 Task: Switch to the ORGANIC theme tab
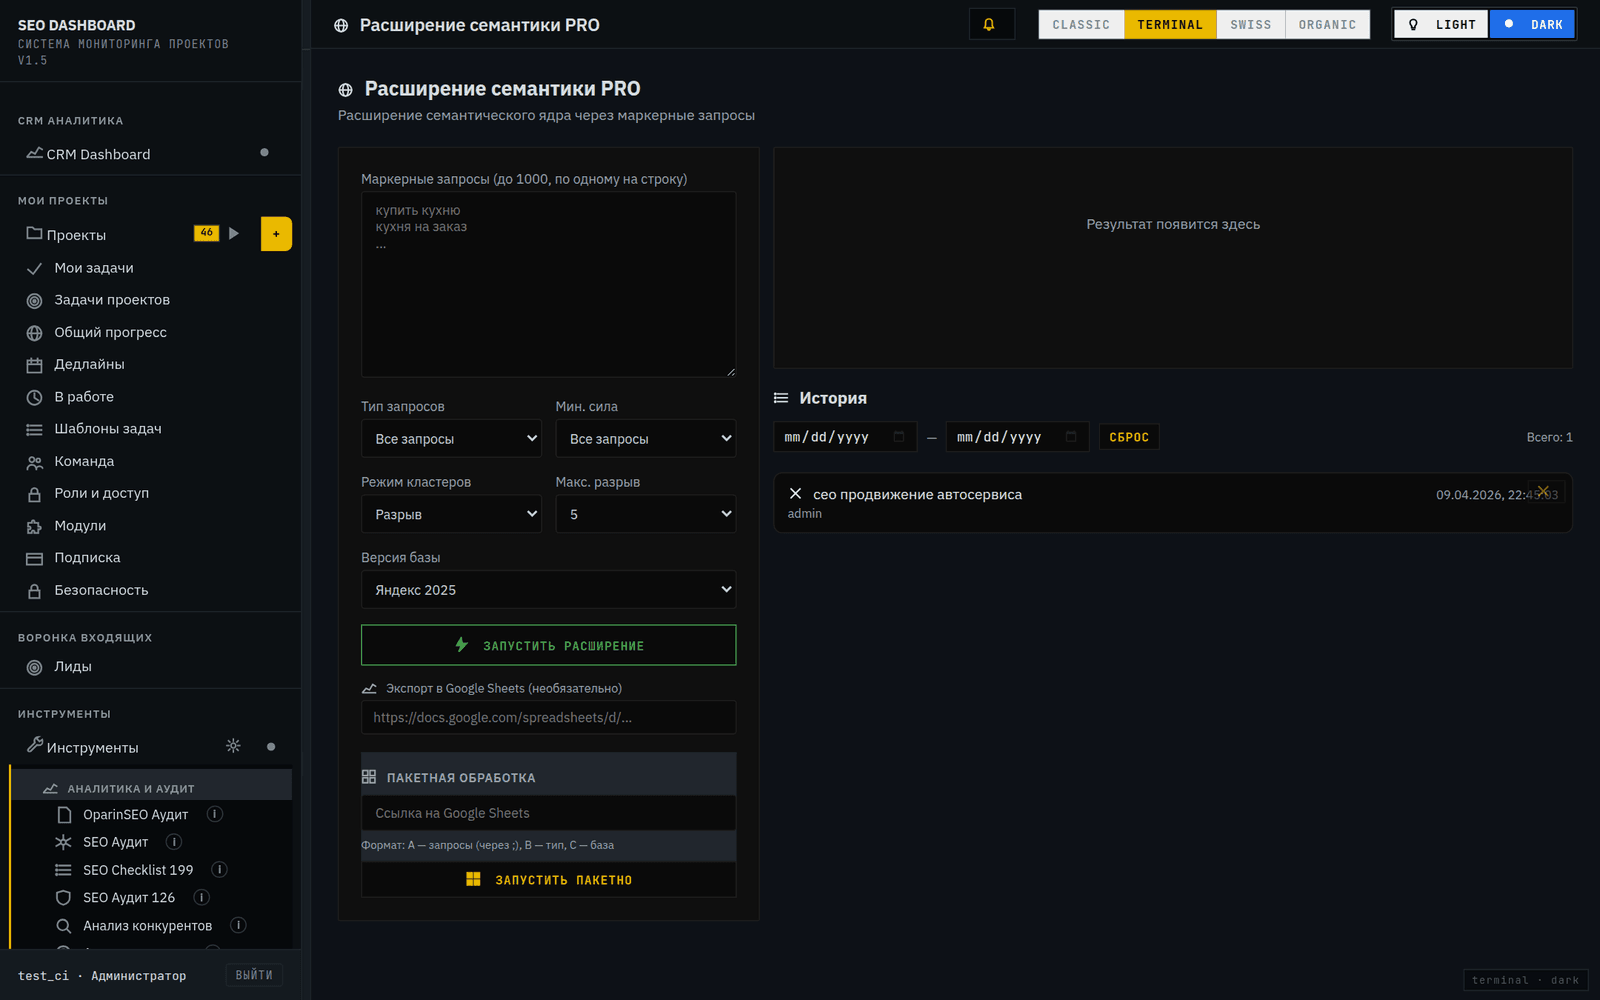pyautogui.click(x=1327, y=24)
